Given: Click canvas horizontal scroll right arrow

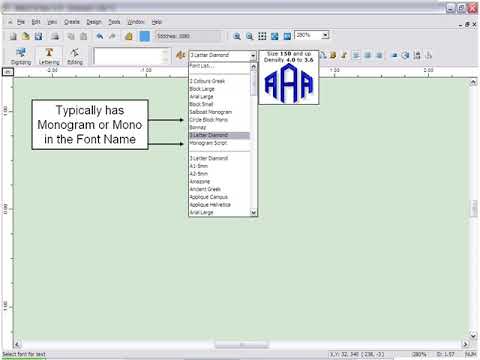Looking at the screenshot, I should click(465, 344).
